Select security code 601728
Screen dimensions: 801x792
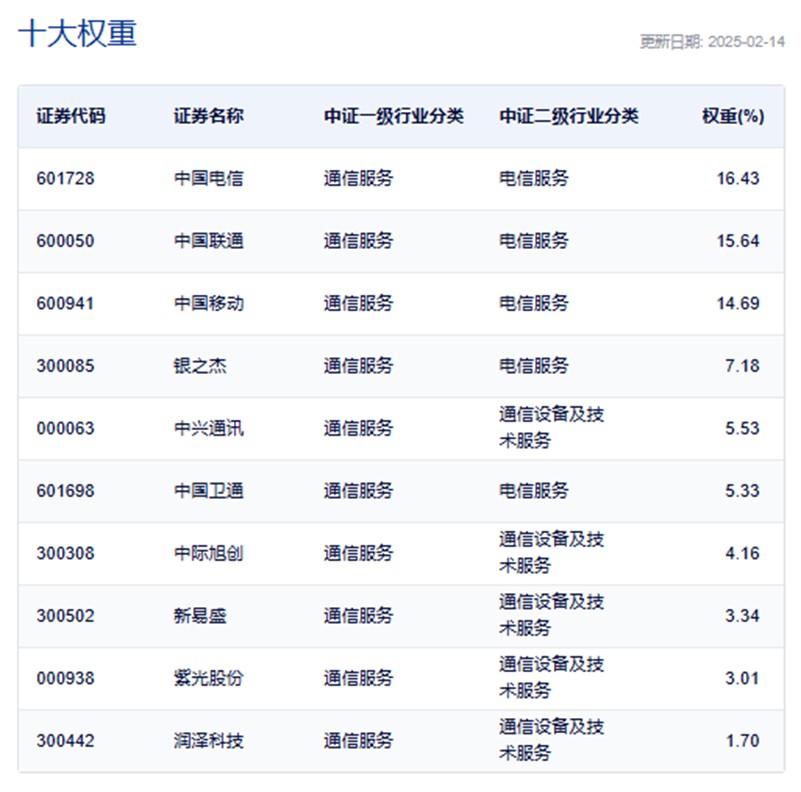(x=65, y=178)
